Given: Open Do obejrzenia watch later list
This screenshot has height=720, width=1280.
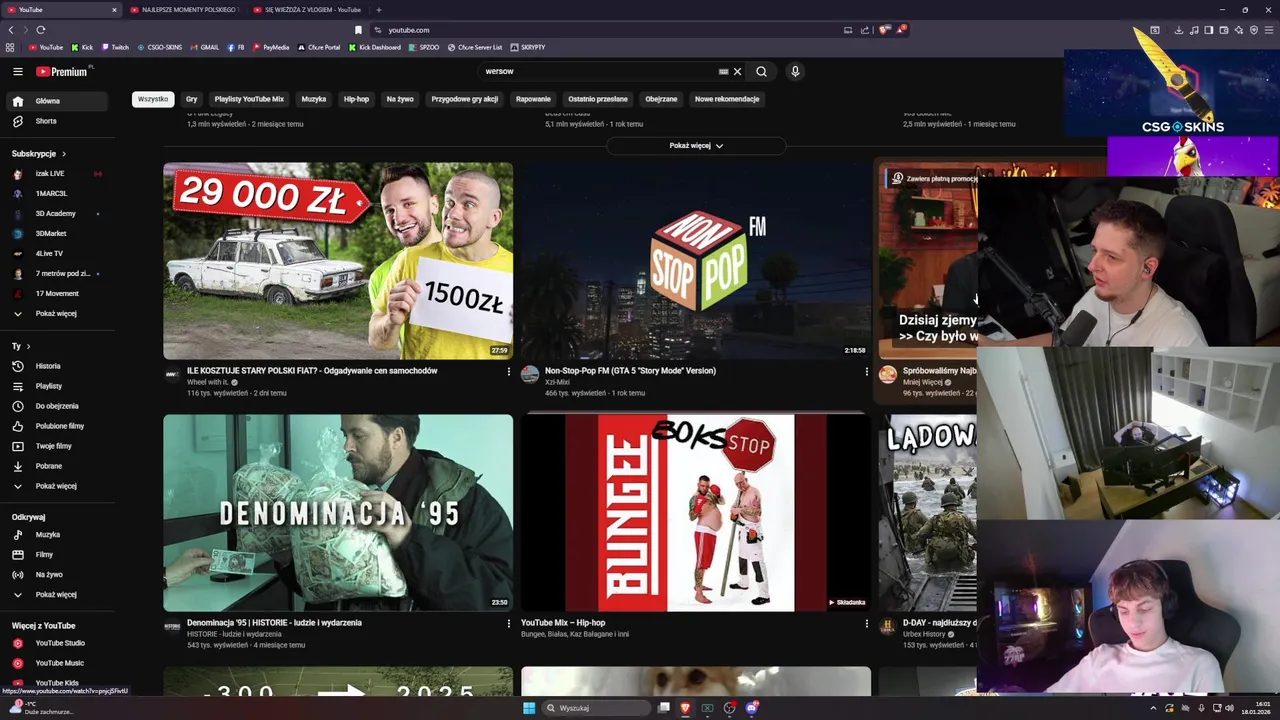Looking at the screenshot, I should click(x=58, y=406).
